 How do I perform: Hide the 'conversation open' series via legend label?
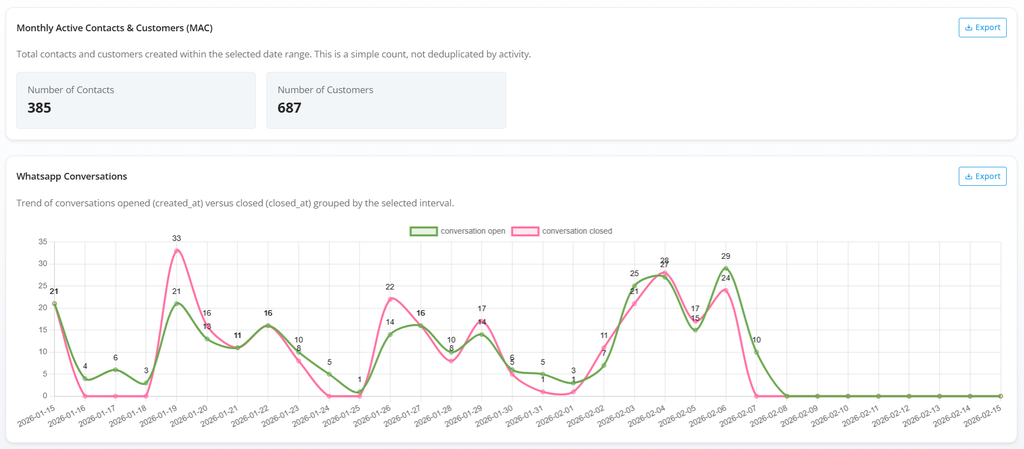[473, 231]
